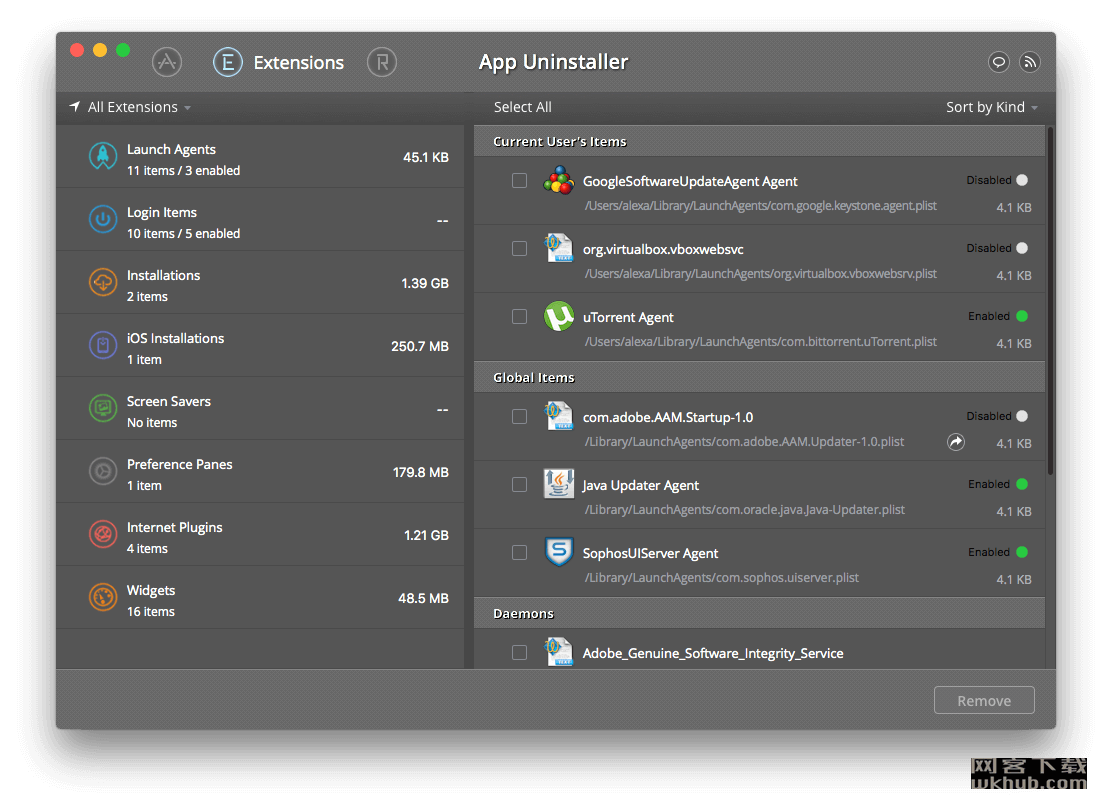This screenshot has height=809, width=1112.
Task: Switch to the Extensions tab
Action: tap(278, 62)
